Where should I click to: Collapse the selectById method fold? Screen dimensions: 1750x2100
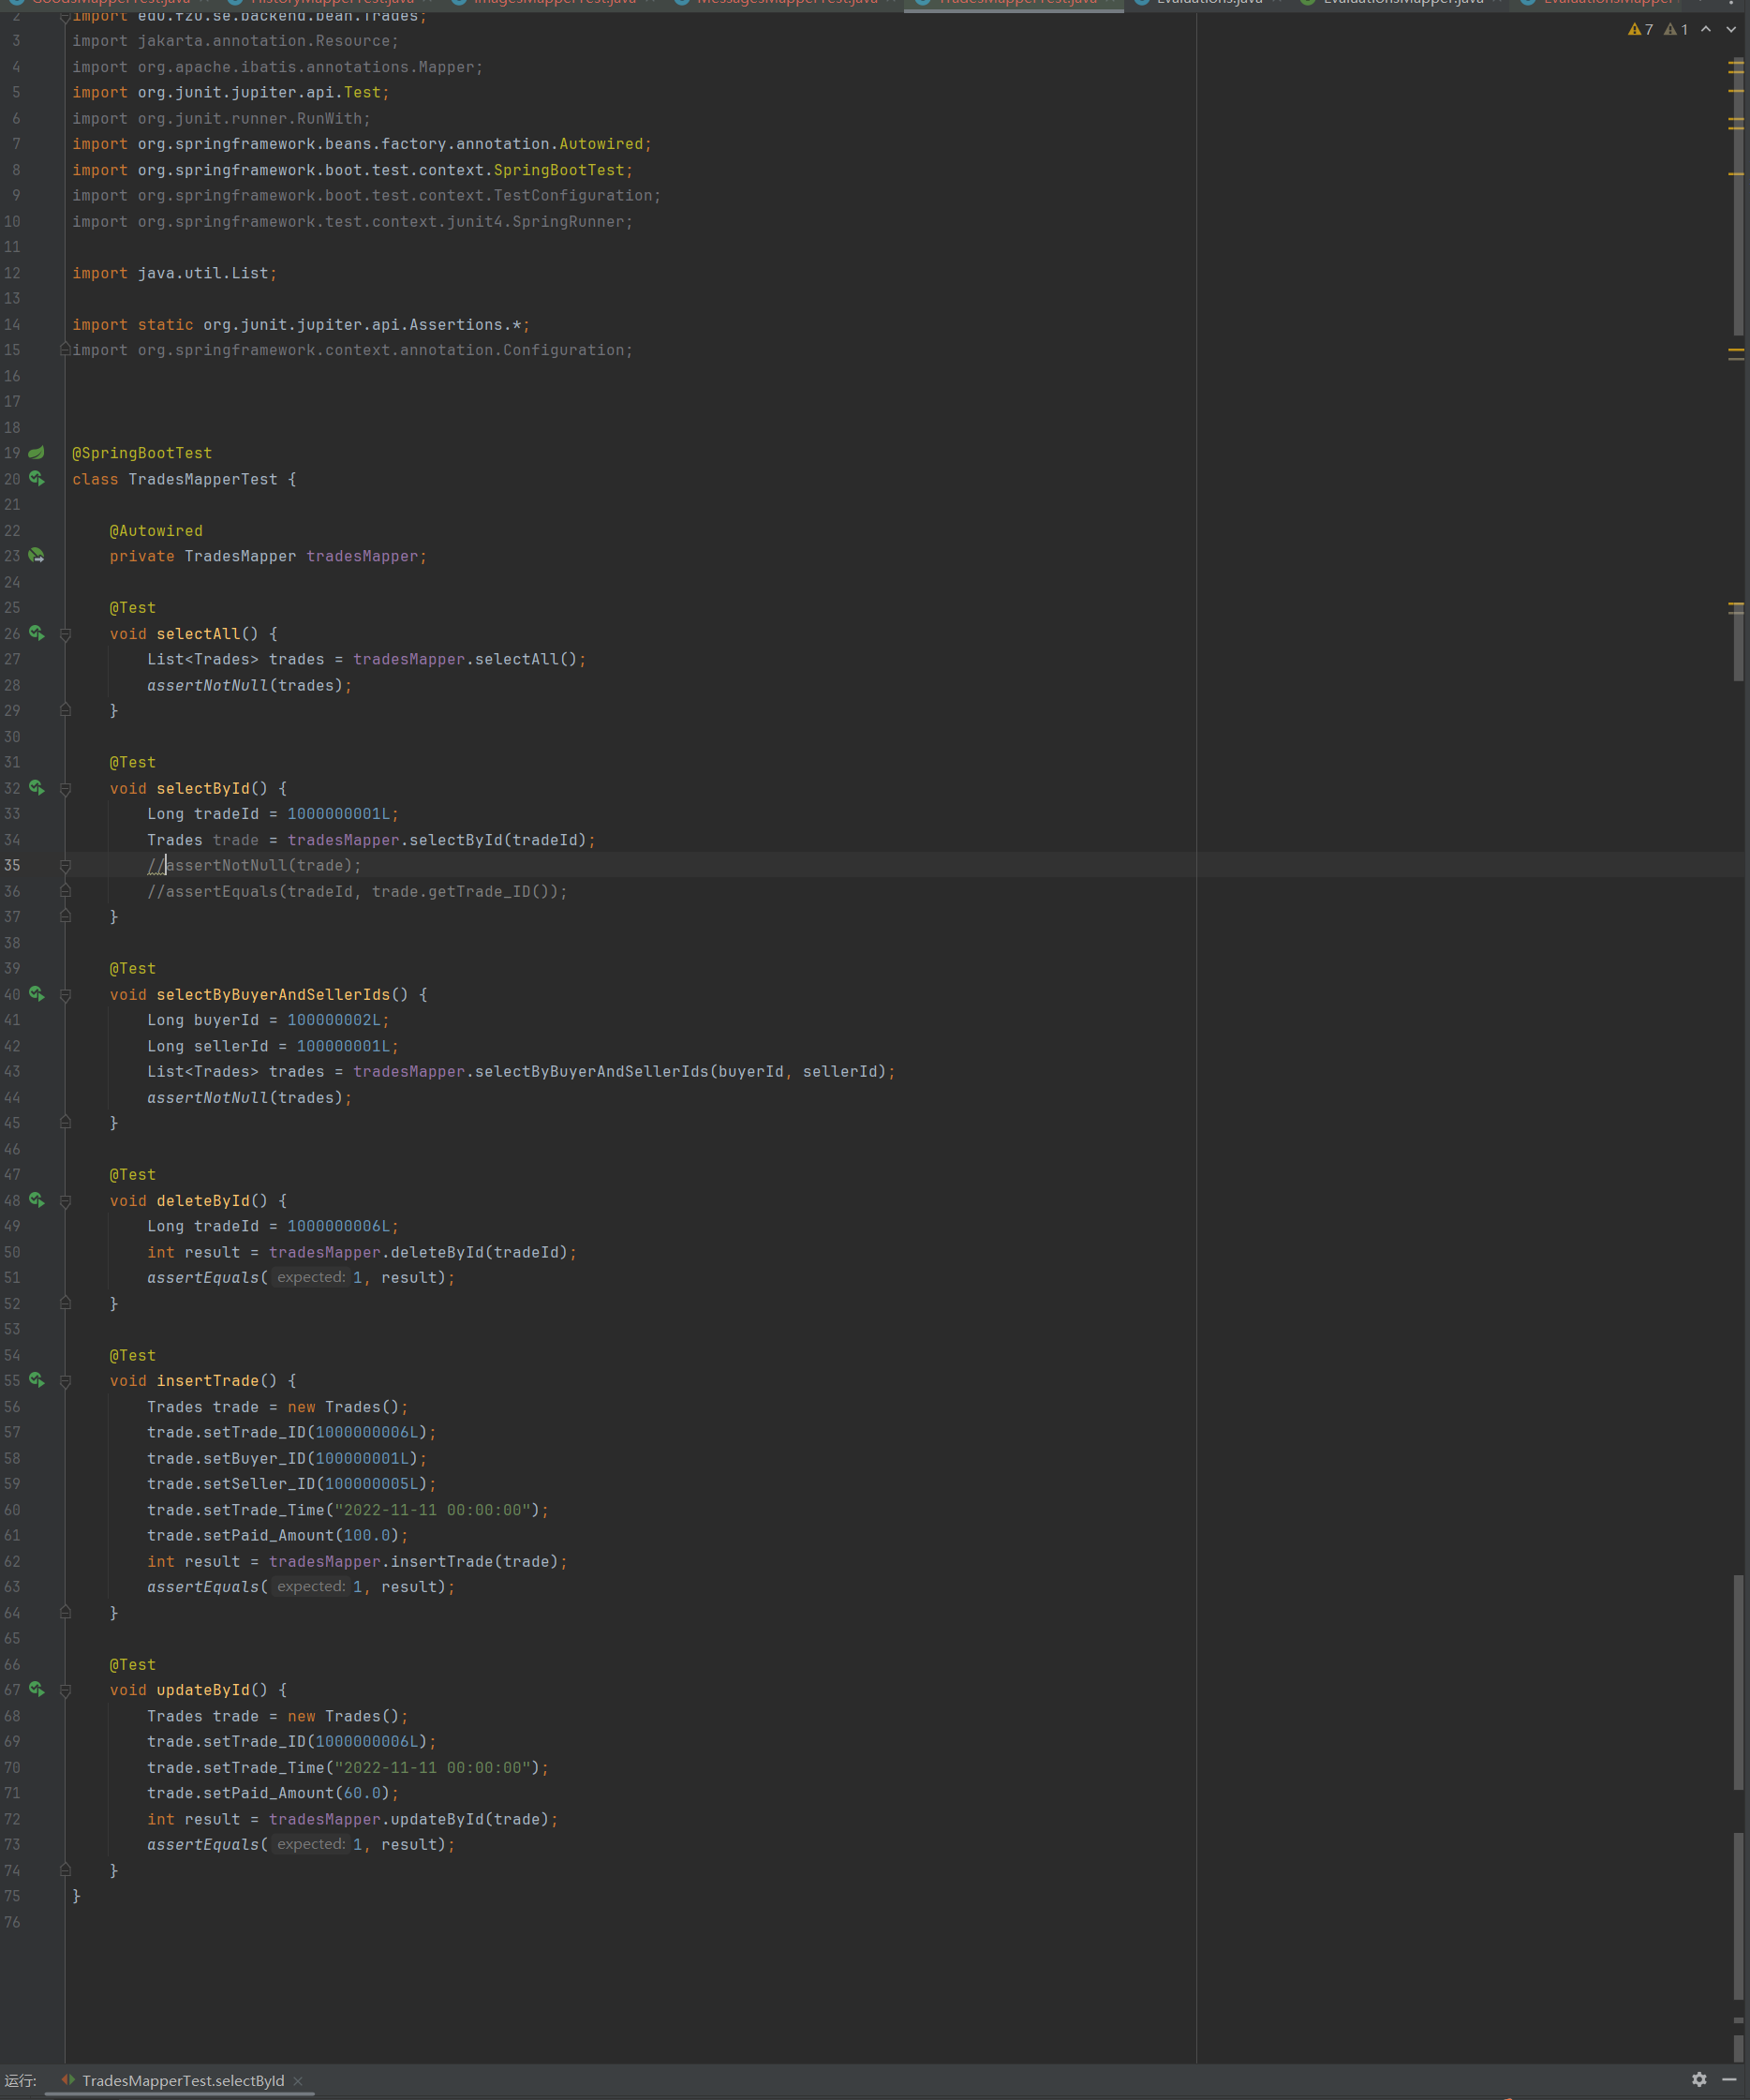(x=65, y=789)
